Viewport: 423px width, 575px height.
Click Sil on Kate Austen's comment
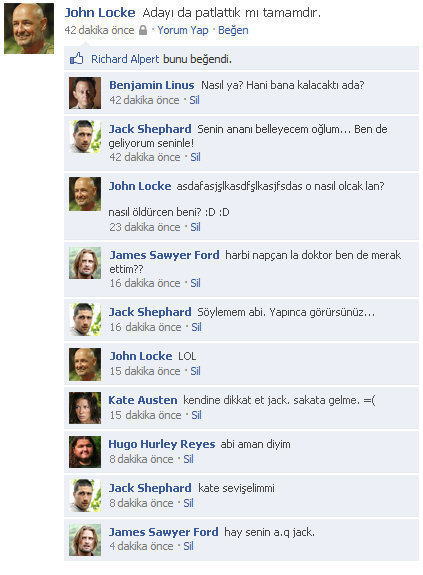196,415
